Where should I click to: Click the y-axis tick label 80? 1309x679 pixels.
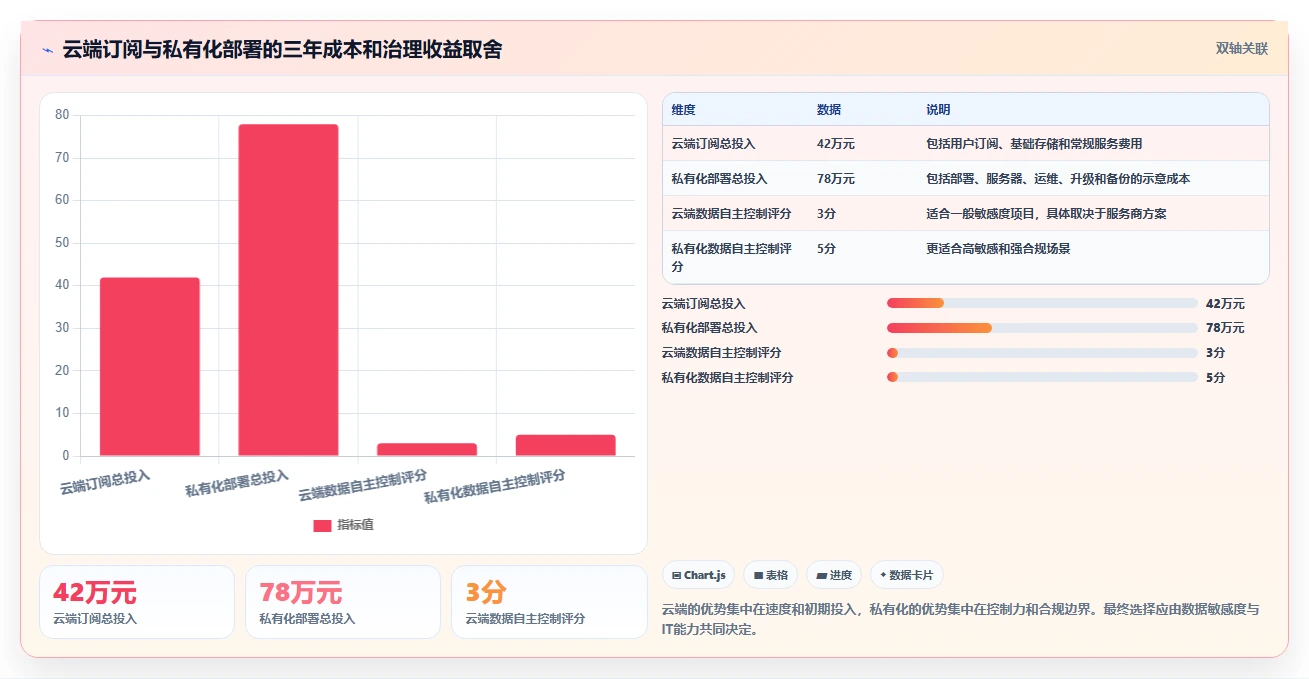[x=62, y=115]
